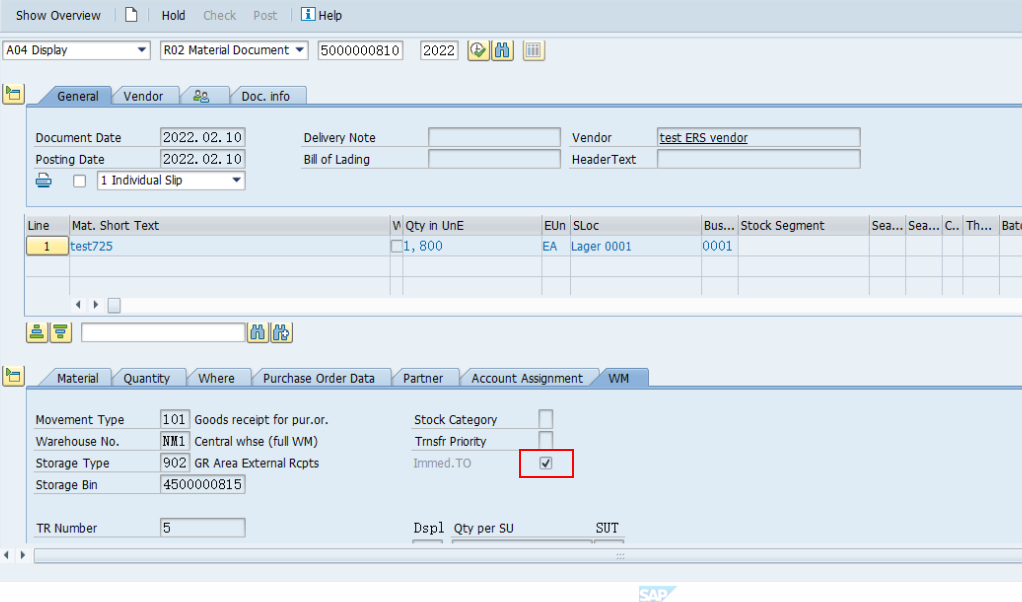Switch to the Vendor tab
The height and width of the screenshot is (602, 1022).
(x=145, y=95)
